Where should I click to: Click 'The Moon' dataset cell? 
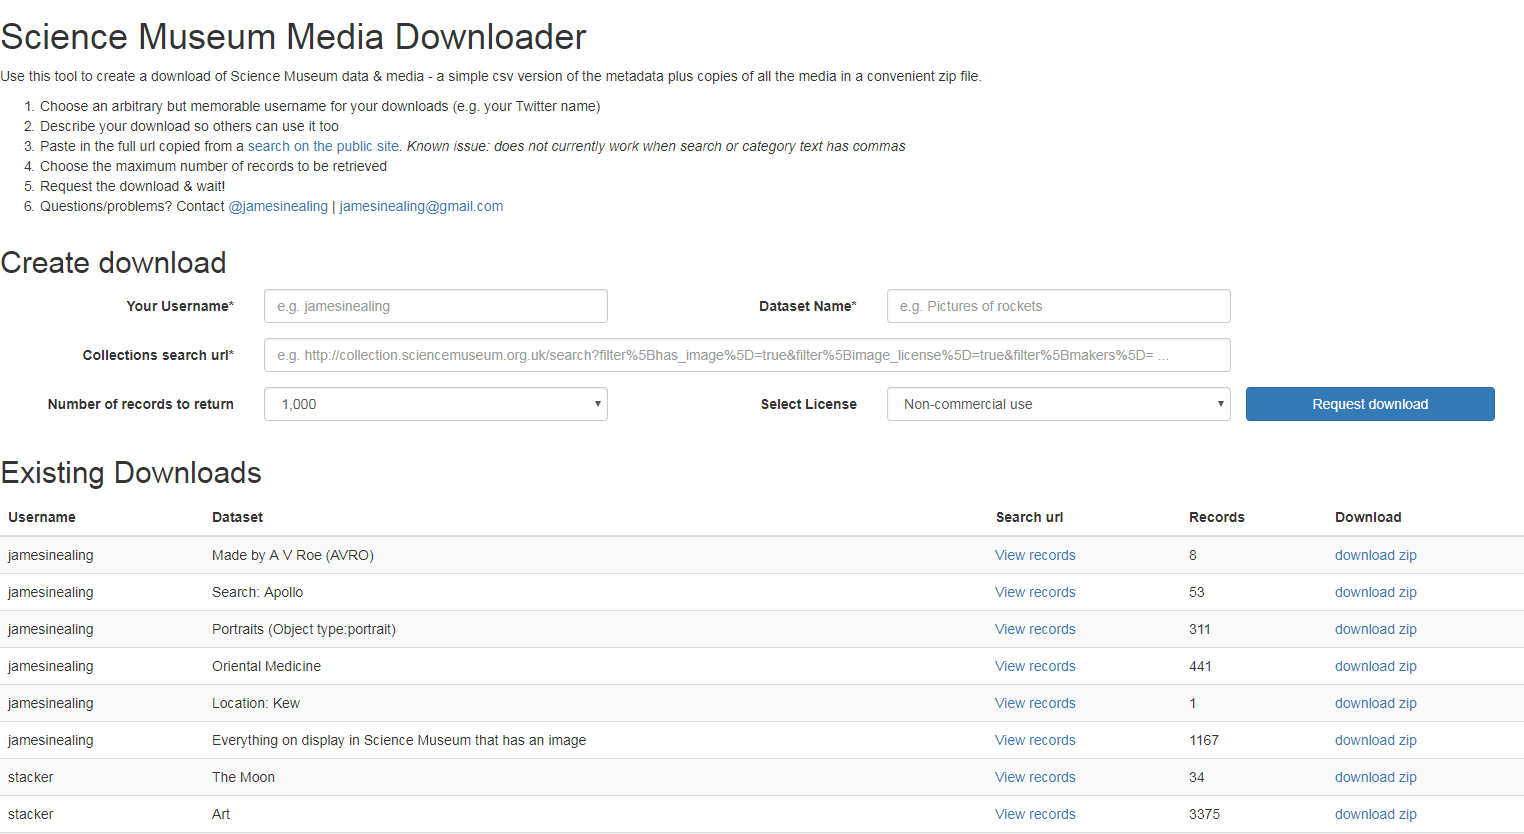pyautogui.click(x=243, y=777)
